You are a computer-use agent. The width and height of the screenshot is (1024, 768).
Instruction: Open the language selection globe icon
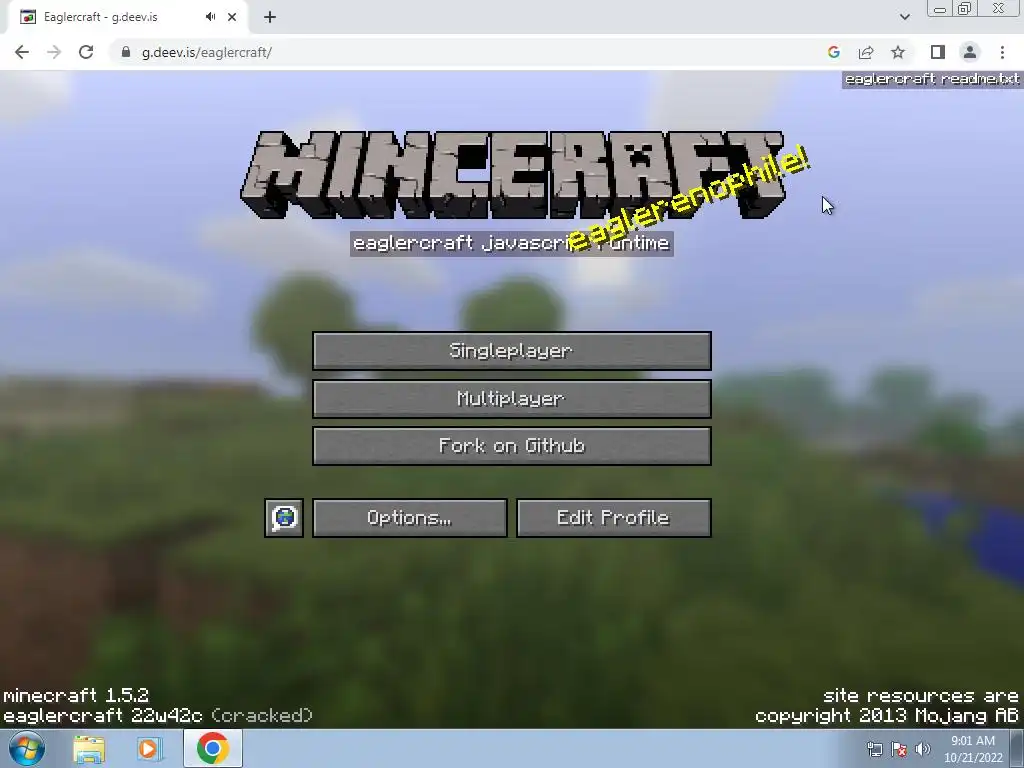(x=284, y=518)
